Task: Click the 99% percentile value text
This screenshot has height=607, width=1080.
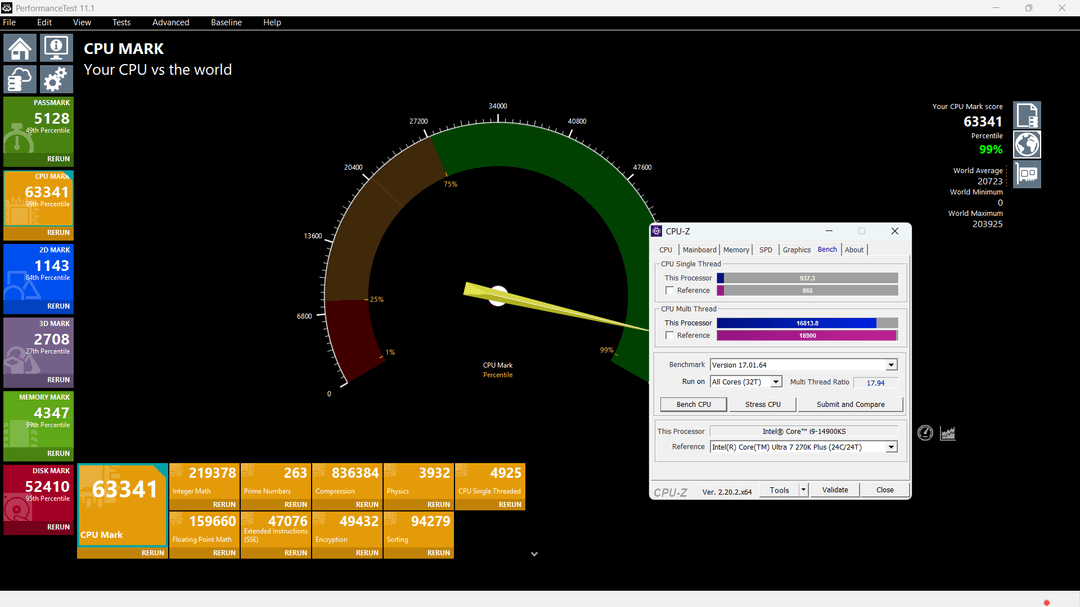Action: pos(990,150)
